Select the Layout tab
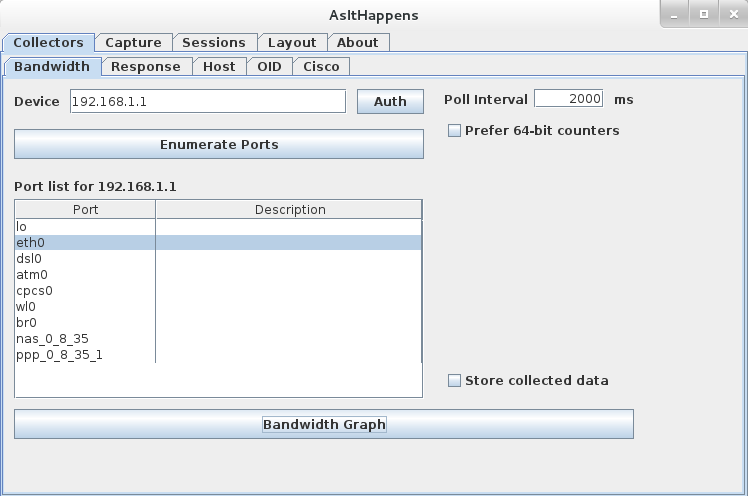The image size is (748, 496). click(x=291, y=42)
